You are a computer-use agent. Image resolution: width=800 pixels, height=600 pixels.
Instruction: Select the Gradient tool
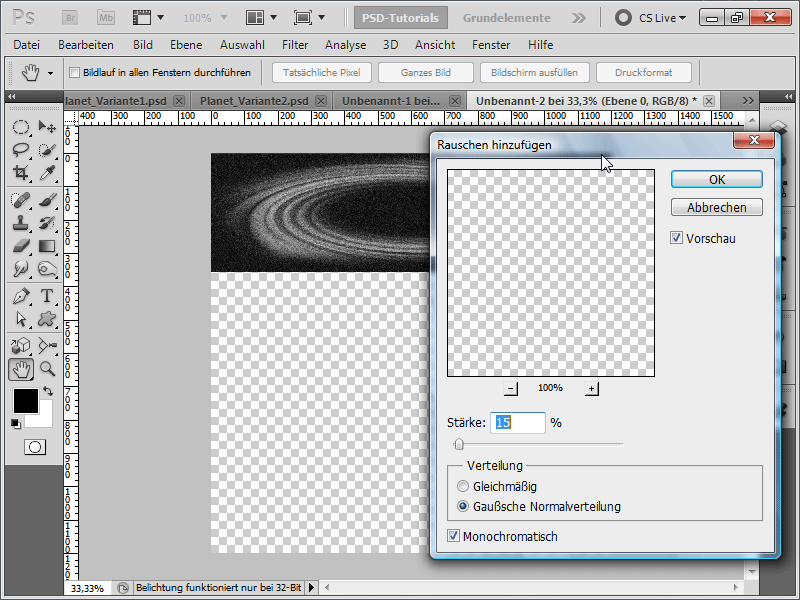47,246
